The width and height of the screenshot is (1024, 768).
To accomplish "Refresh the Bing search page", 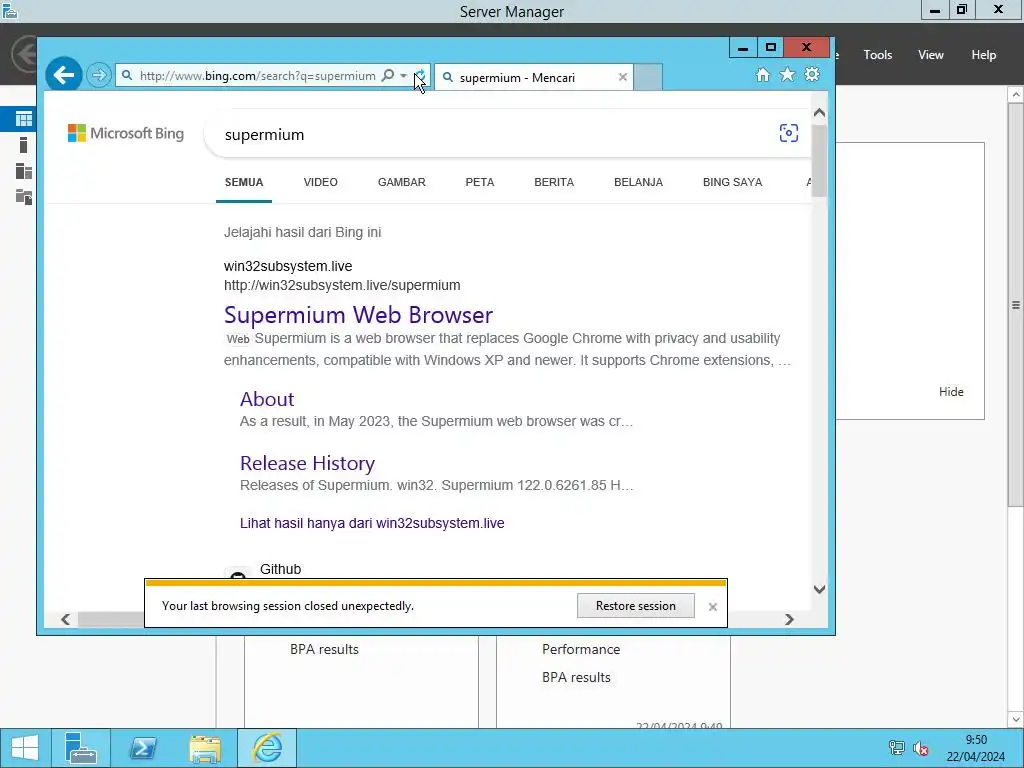I will (421, 76).
